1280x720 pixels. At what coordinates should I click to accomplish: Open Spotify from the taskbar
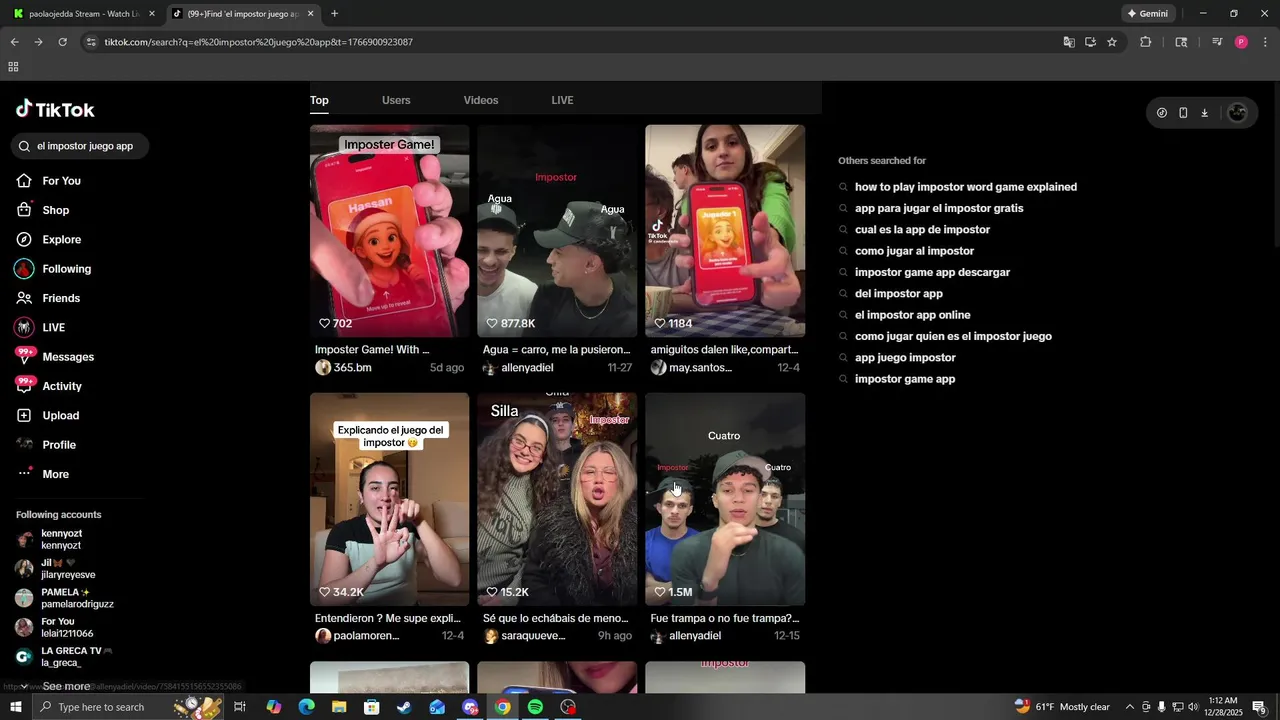[x=535, y=707]
